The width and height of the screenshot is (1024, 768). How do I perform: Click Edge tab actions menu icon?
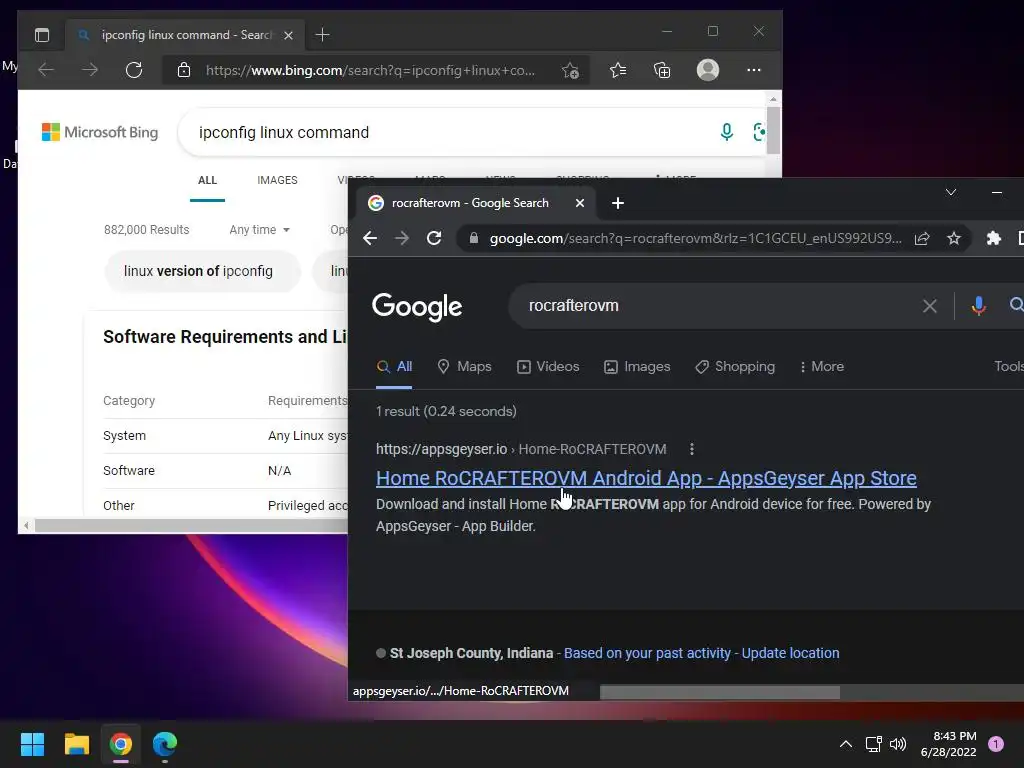[x=42, y=35]
